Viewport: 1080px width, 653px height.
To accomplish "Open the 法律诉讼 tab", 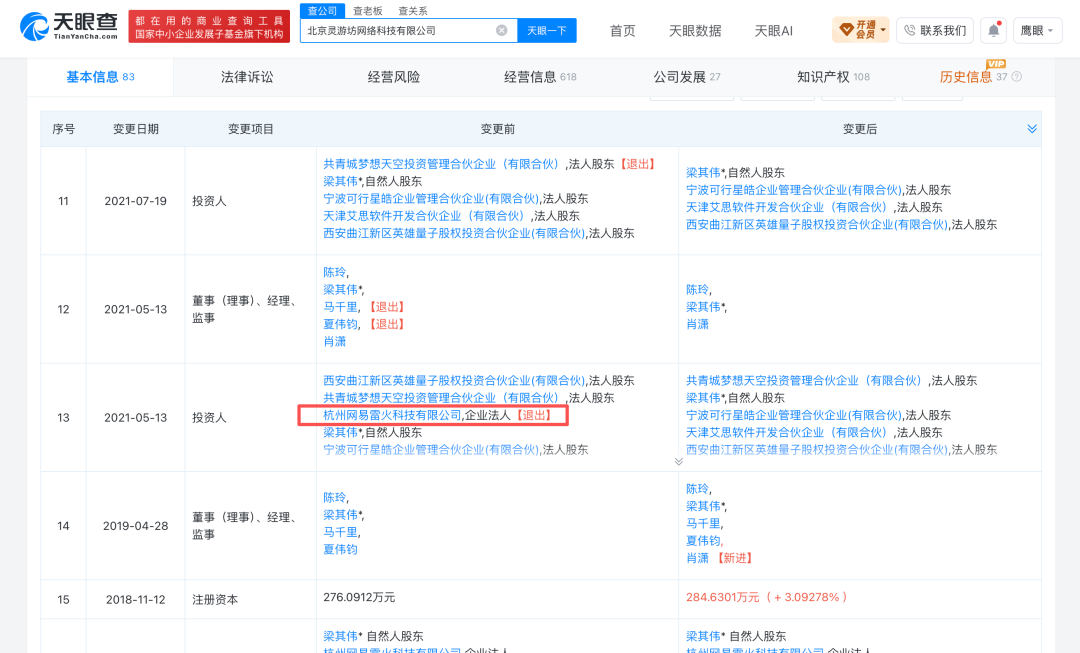I will pyautogui.click(x=247, y=77).
